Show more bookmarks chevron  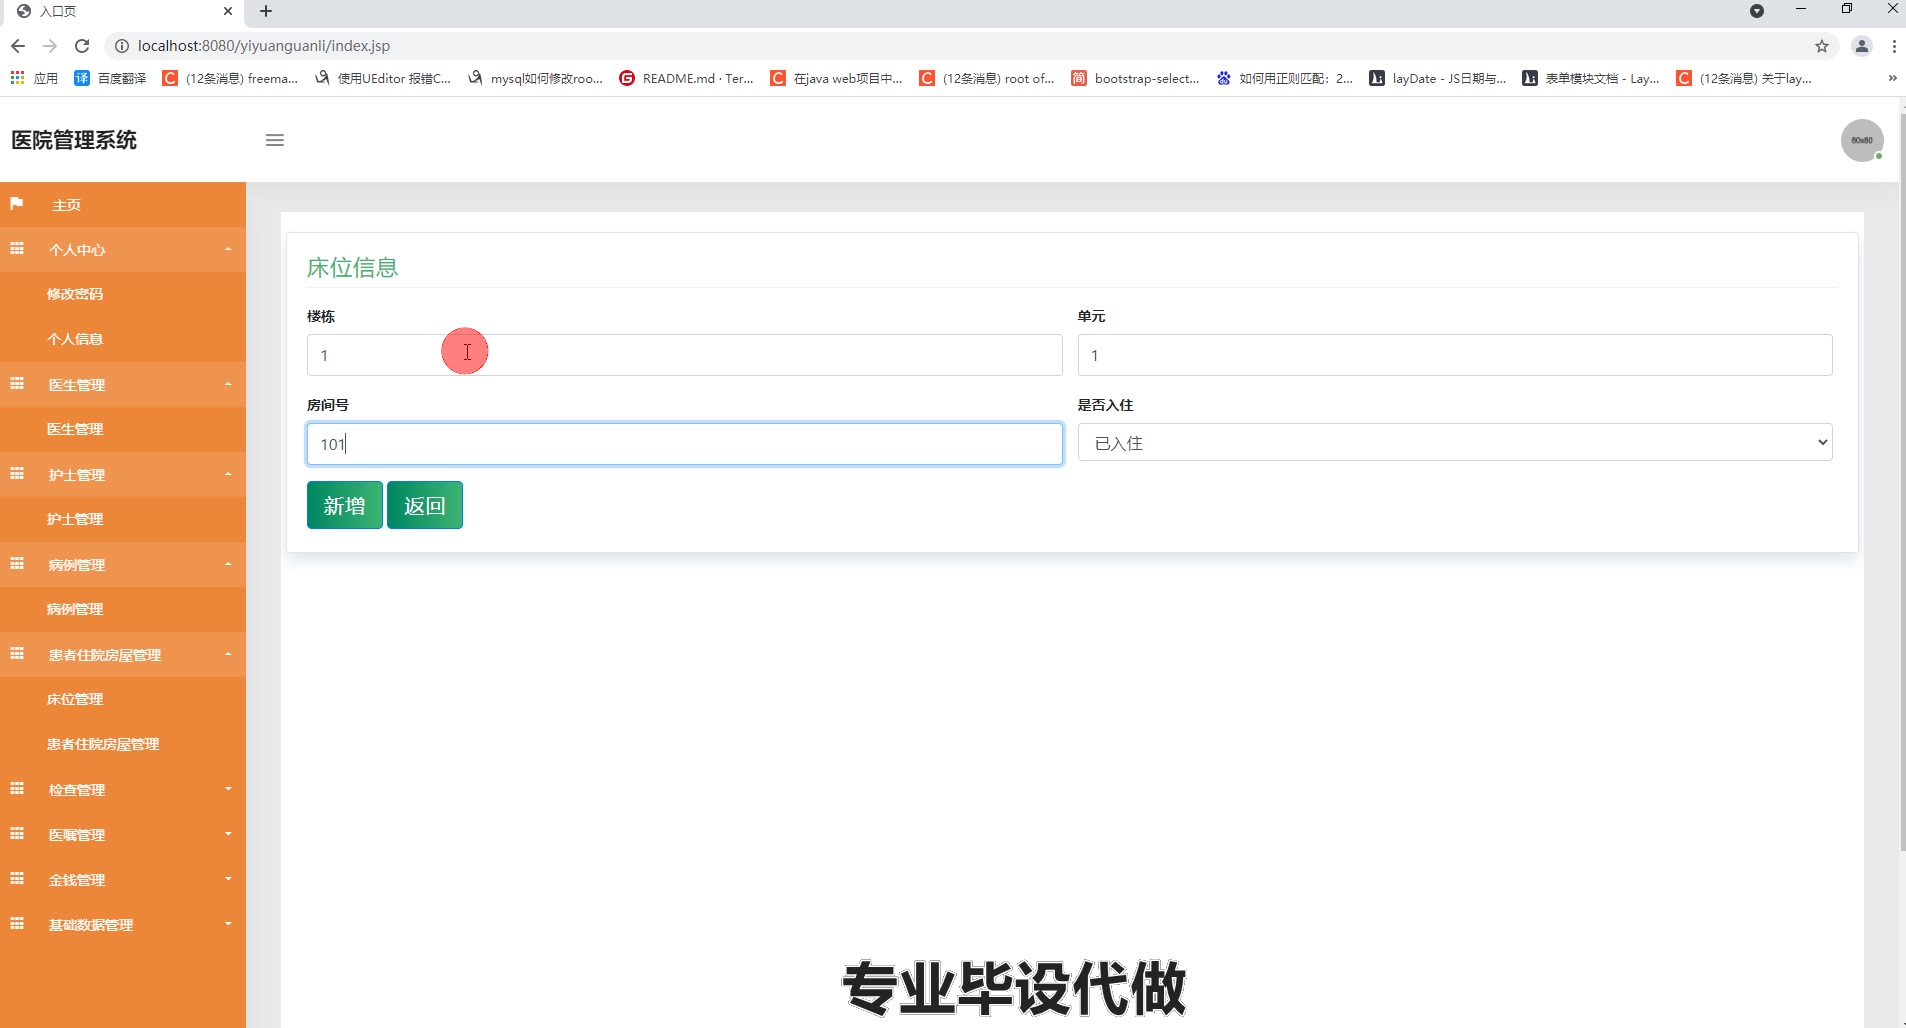[1892, 78]
